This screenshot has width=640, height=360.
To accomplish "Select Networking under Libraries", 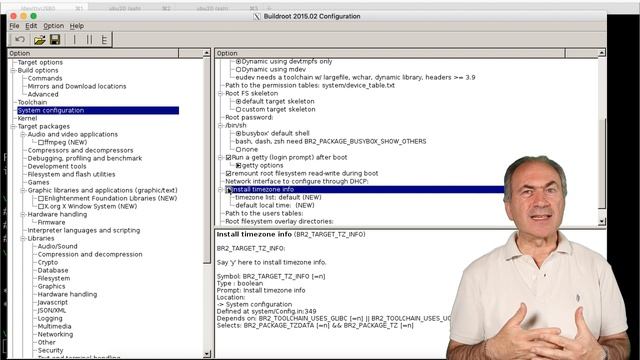I will [55, 335].
